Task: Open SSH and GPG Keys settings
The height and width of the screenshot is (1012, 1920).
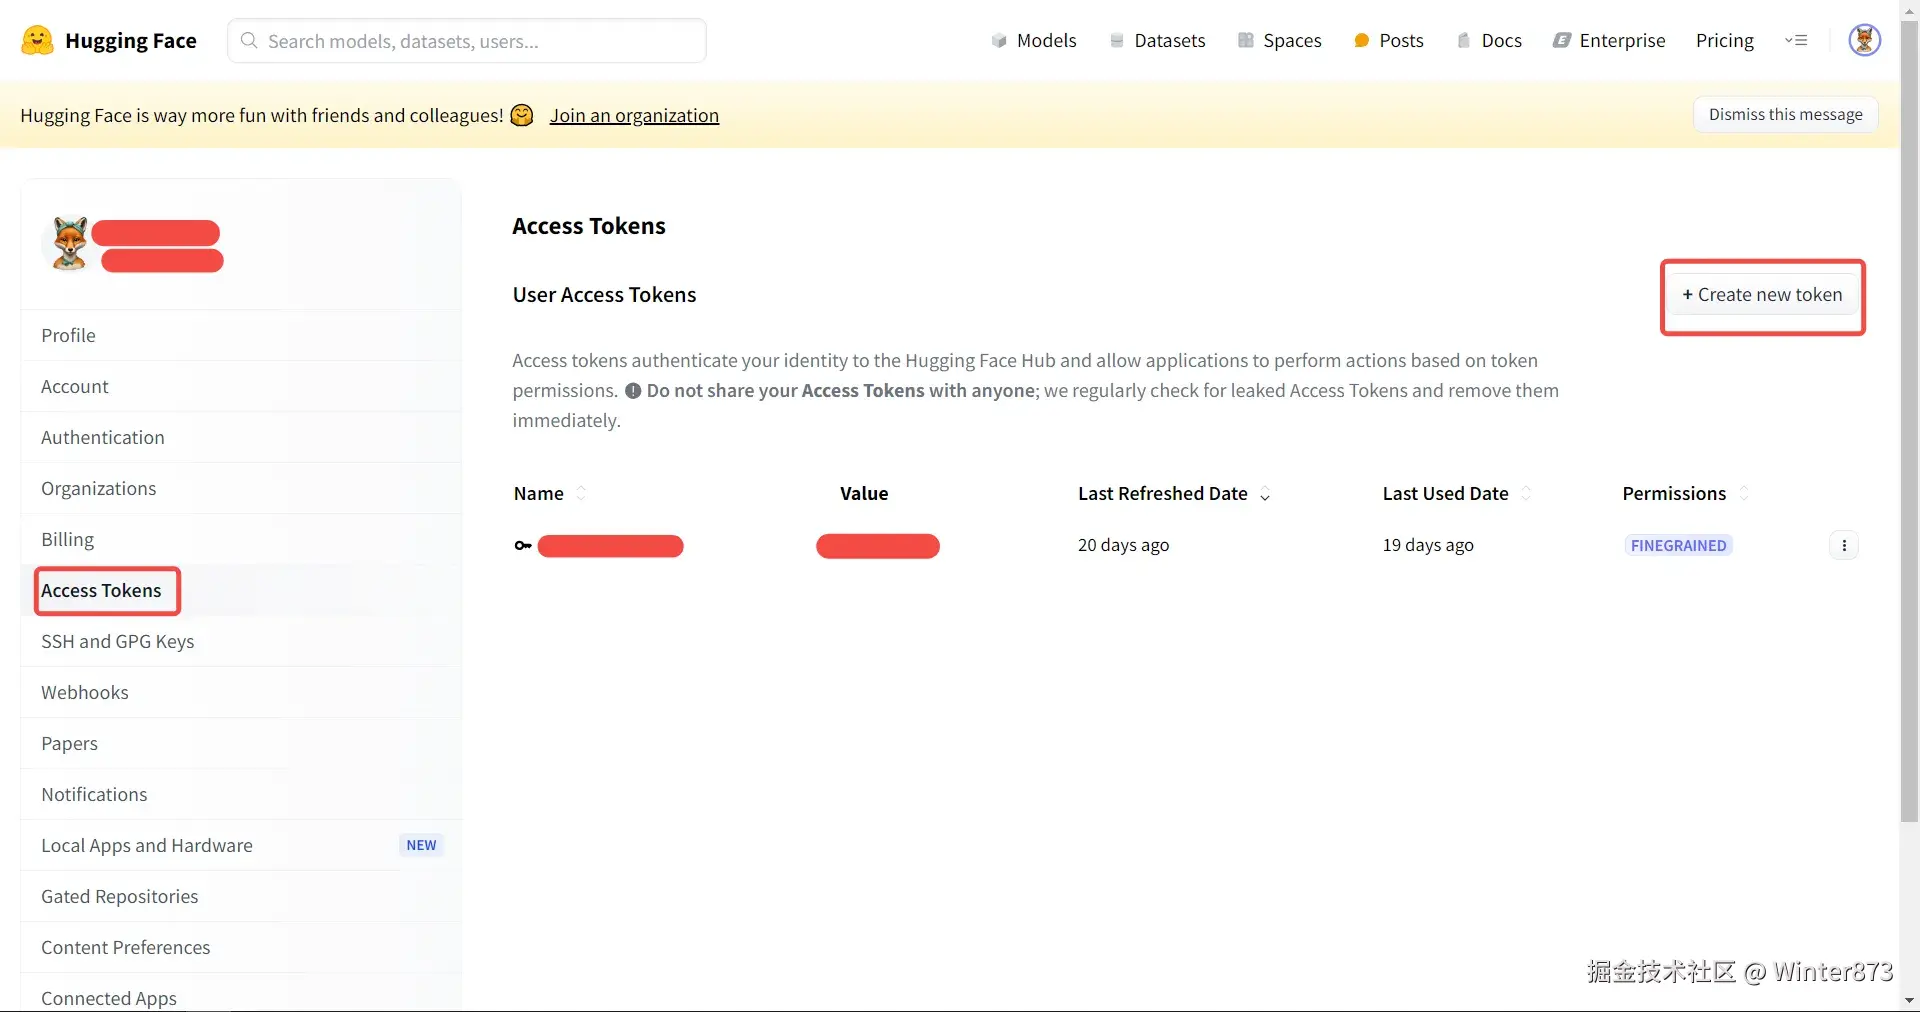Action: (x=118, y=642)
